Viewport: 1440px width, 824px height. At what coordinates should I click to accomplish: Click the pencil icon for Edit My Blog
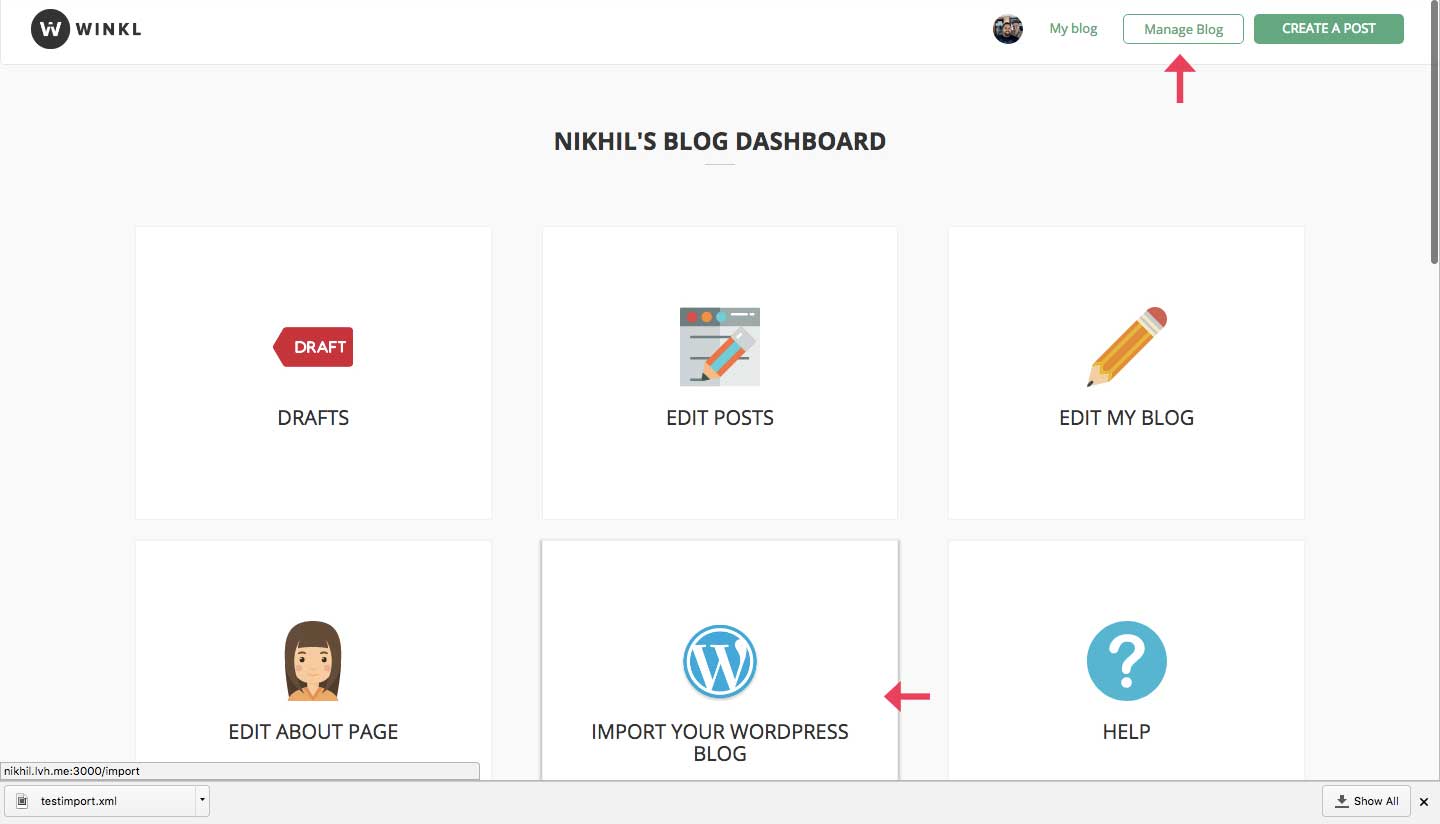(1127, 347)
